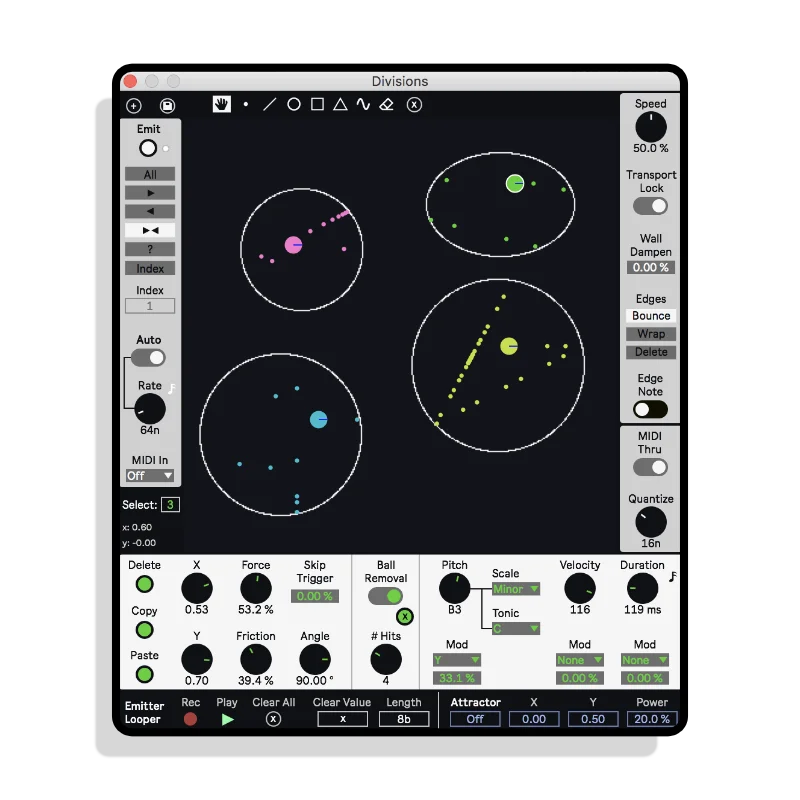Select the eraser tool
This screenshot has width=800, height=800.
pyautogui.click(x=387, y=105)
